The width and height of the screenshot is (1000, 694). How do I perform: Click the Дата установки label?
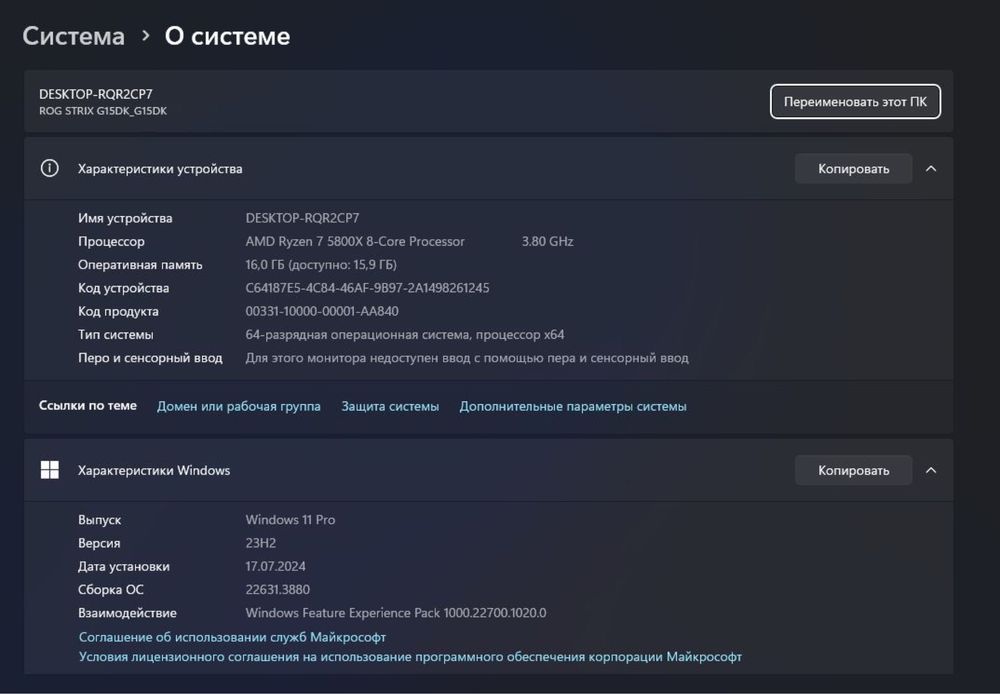[x=124, y=566]
